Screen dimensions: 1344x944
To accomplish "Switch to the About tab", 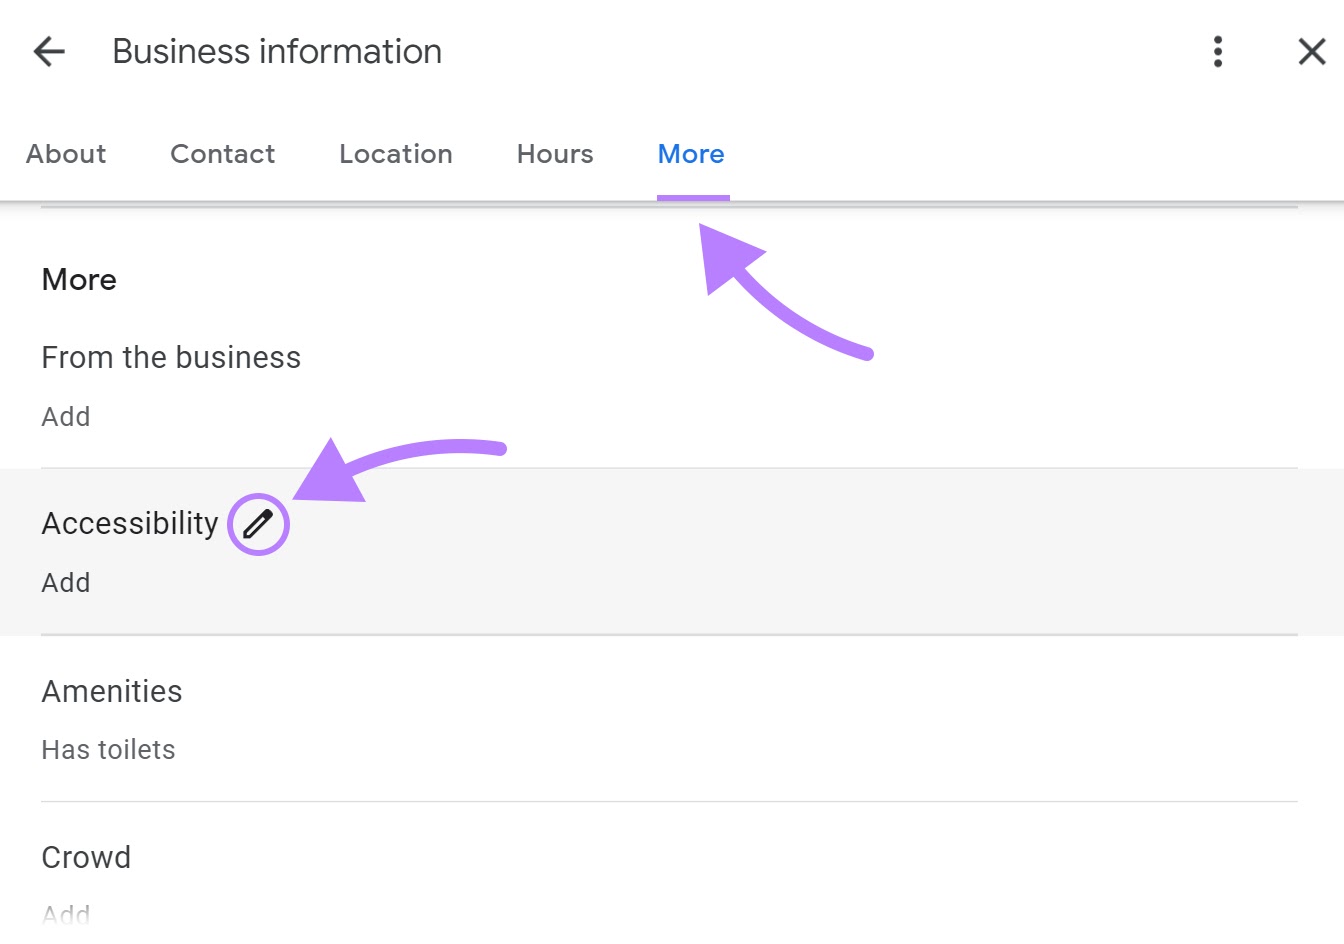I will [x=66, y=154].
